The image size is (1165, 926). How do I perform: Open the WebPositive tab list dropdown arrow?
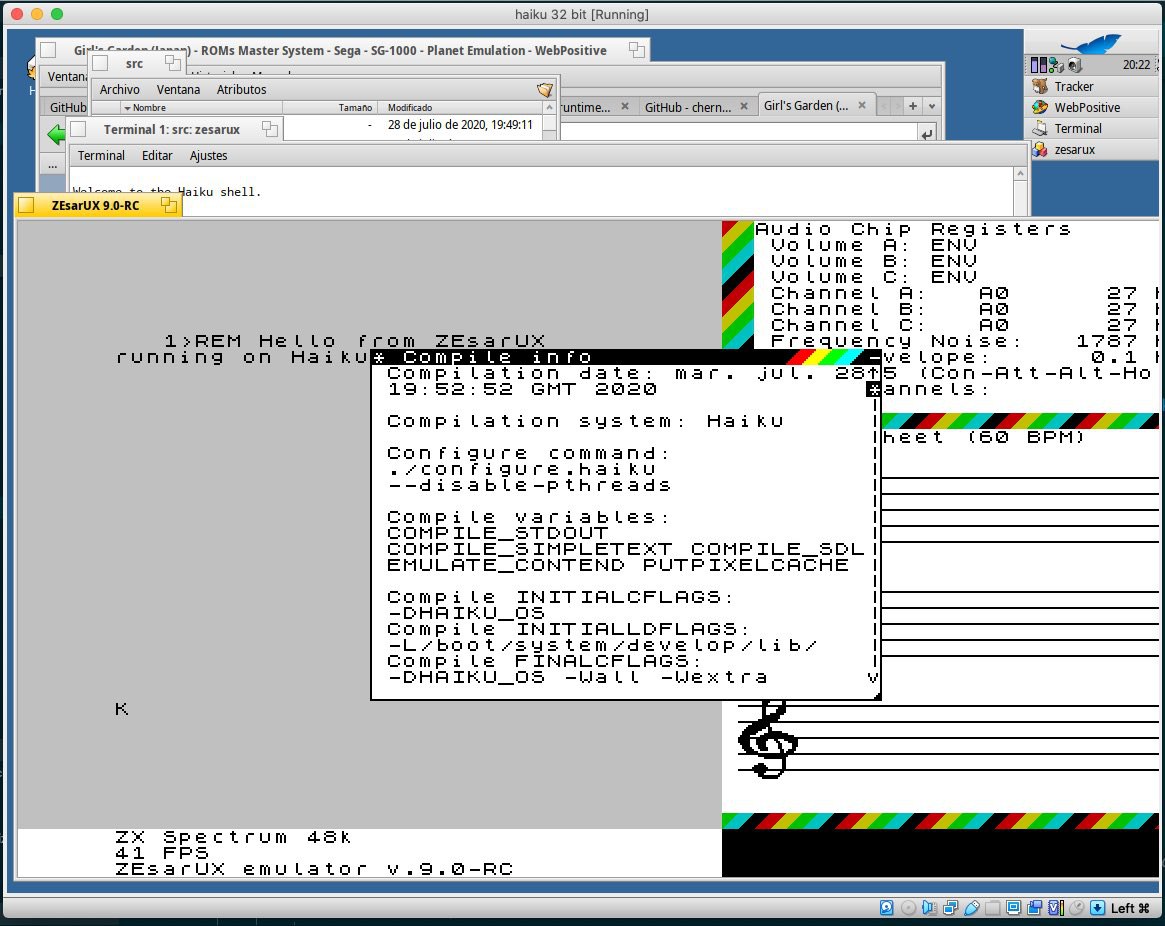[932, 106]
